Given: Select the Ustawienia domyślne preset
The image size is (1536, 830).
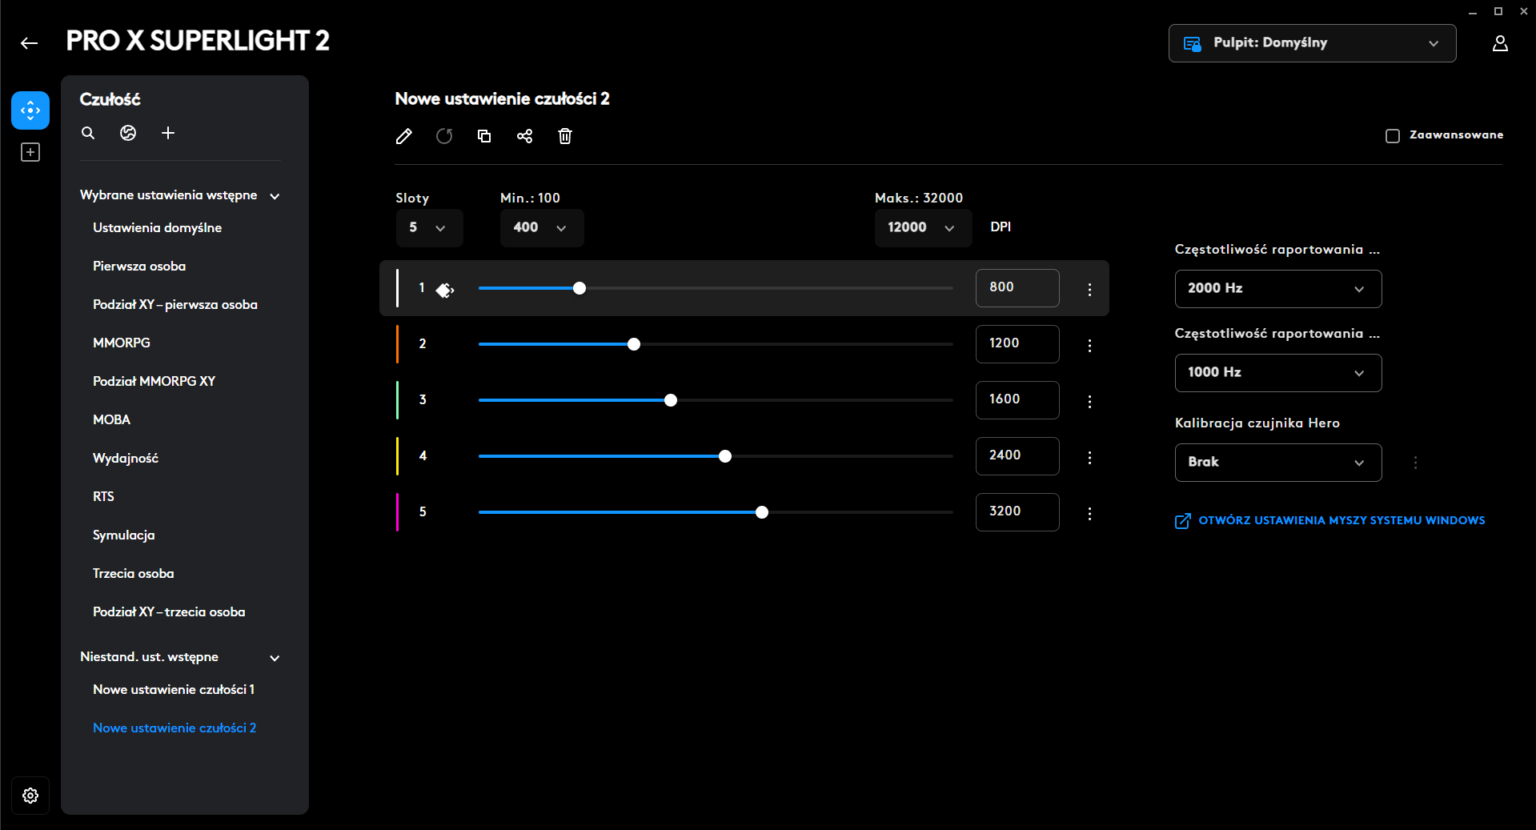Looking at the screenshot, I should (157, 228).
